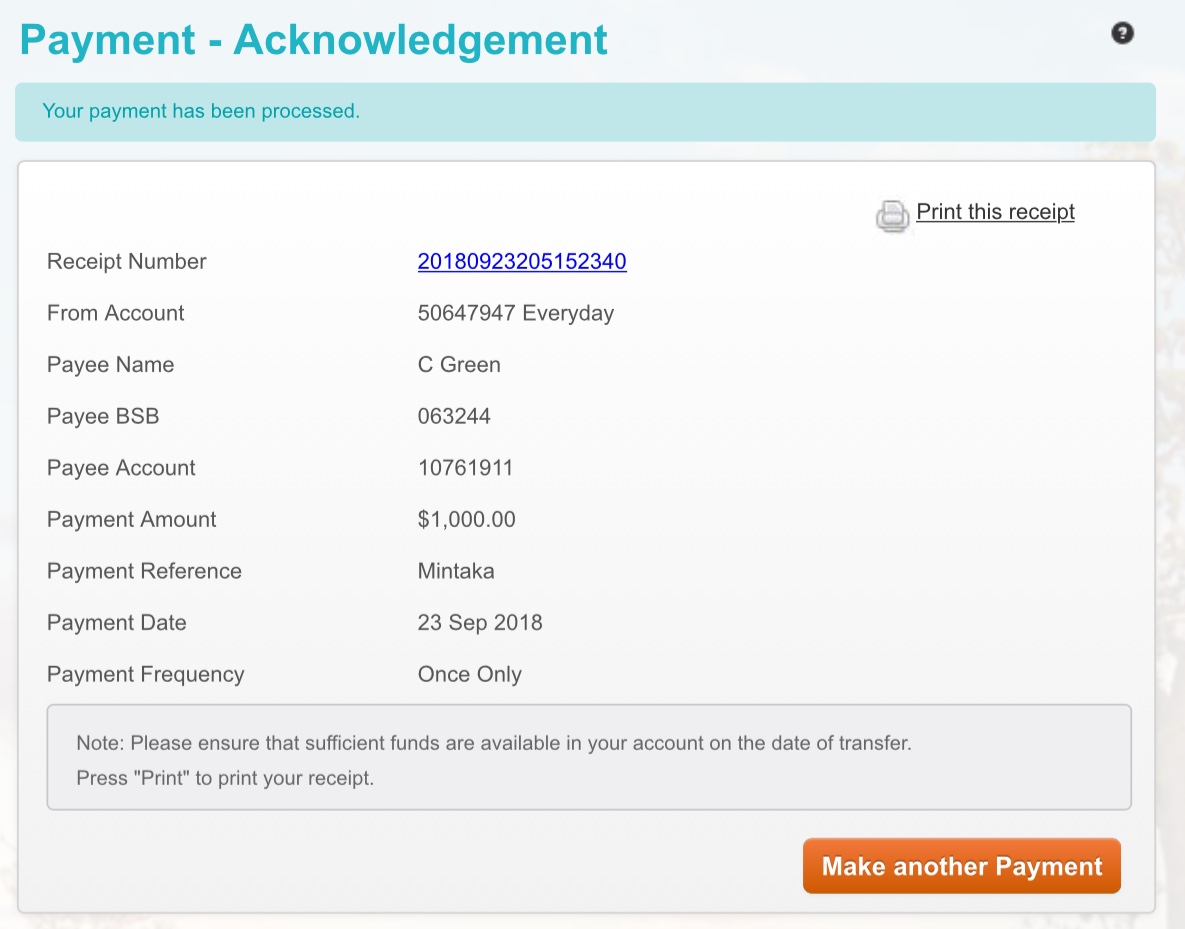The width and height of the screenshot is (1185, 929).
Task: Click the $1,000.00 payment amount
Action: click(x=466, y=520)
